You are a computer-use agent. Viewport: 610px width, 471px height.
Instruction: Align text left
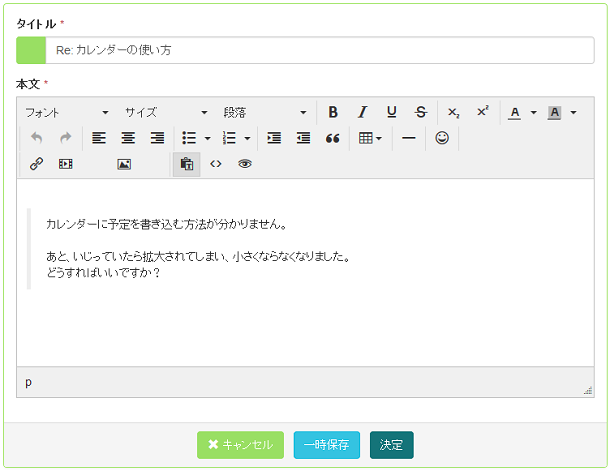[x=98, y=138]
